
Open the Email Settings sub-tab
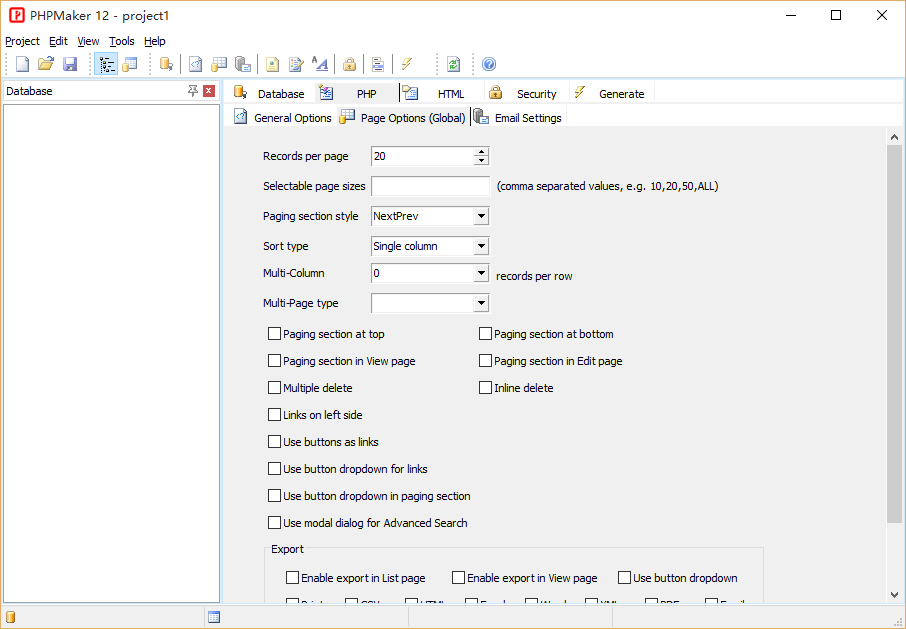click(x=518, y=118)
